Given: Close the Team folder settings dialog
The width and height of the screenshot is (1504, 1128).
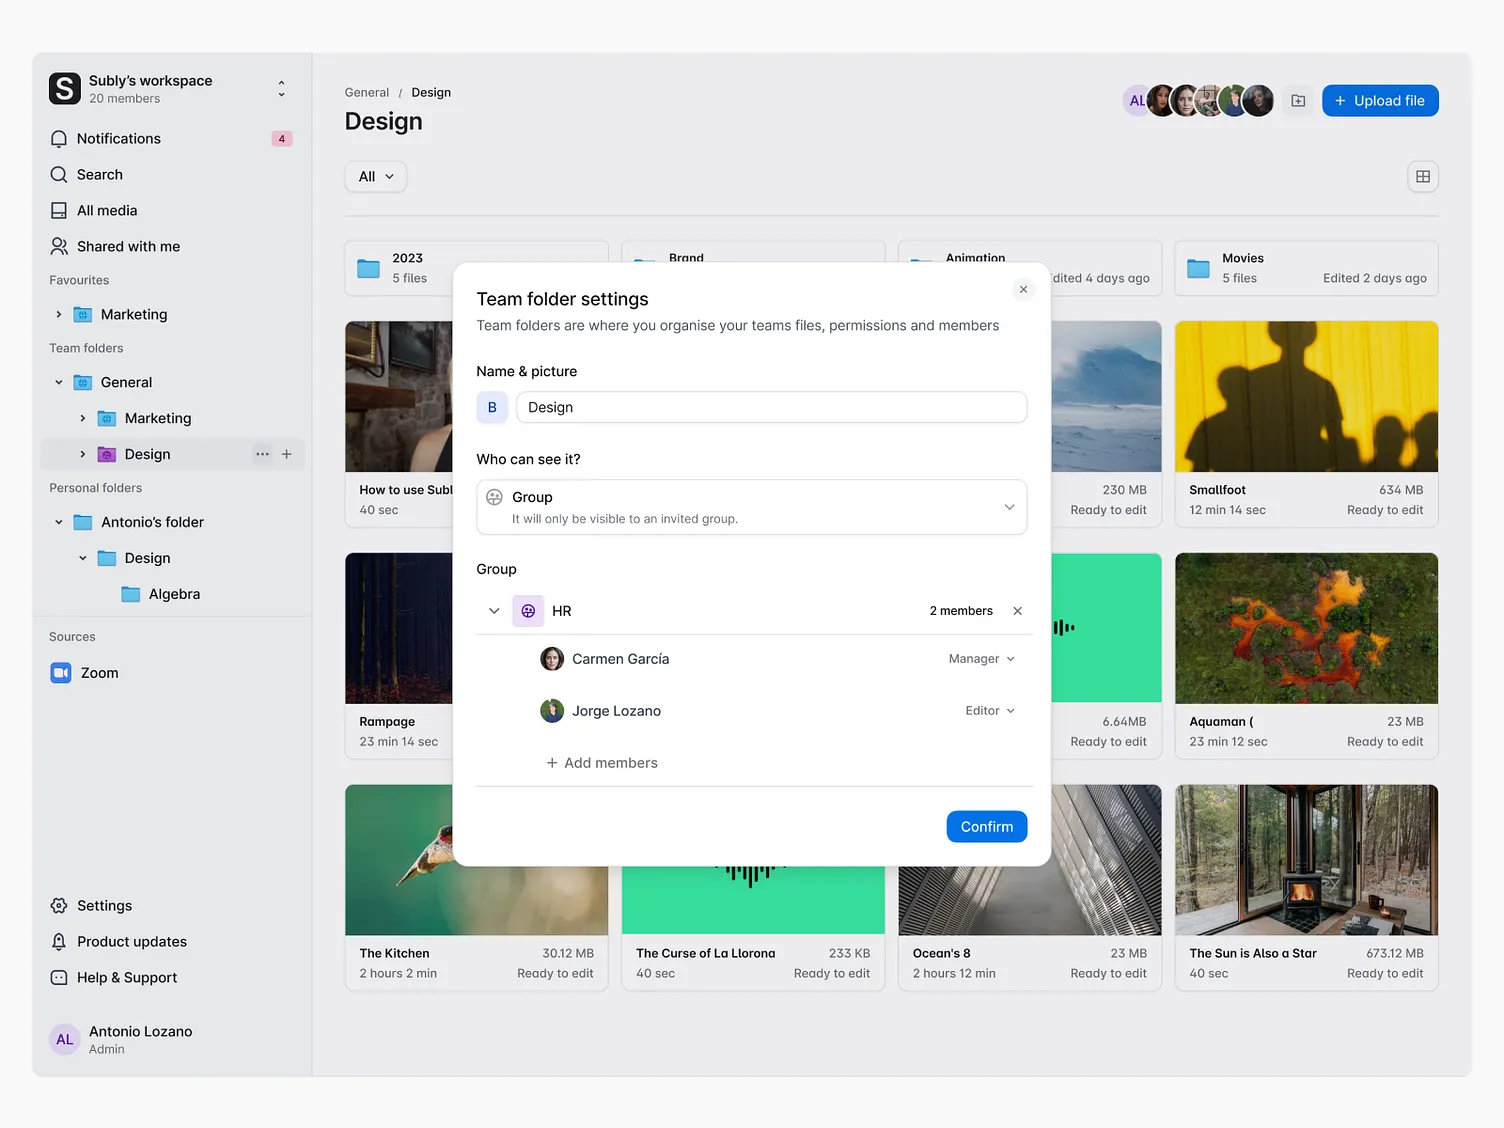Looking at the screenshot, I should tap(1023, 290).
